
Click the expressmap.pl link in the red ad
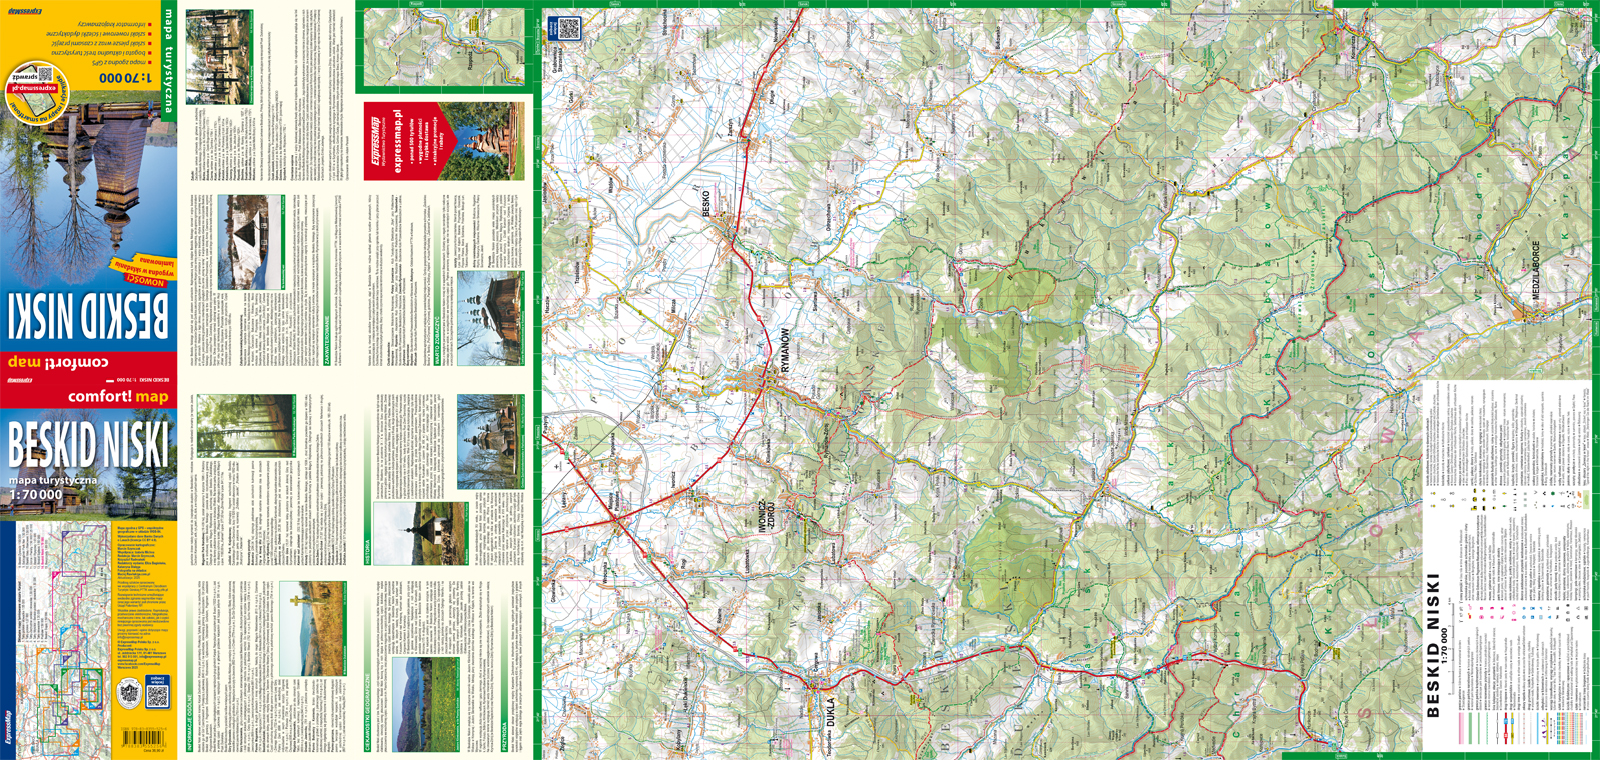pyautogui.click(x=397, y=142)
